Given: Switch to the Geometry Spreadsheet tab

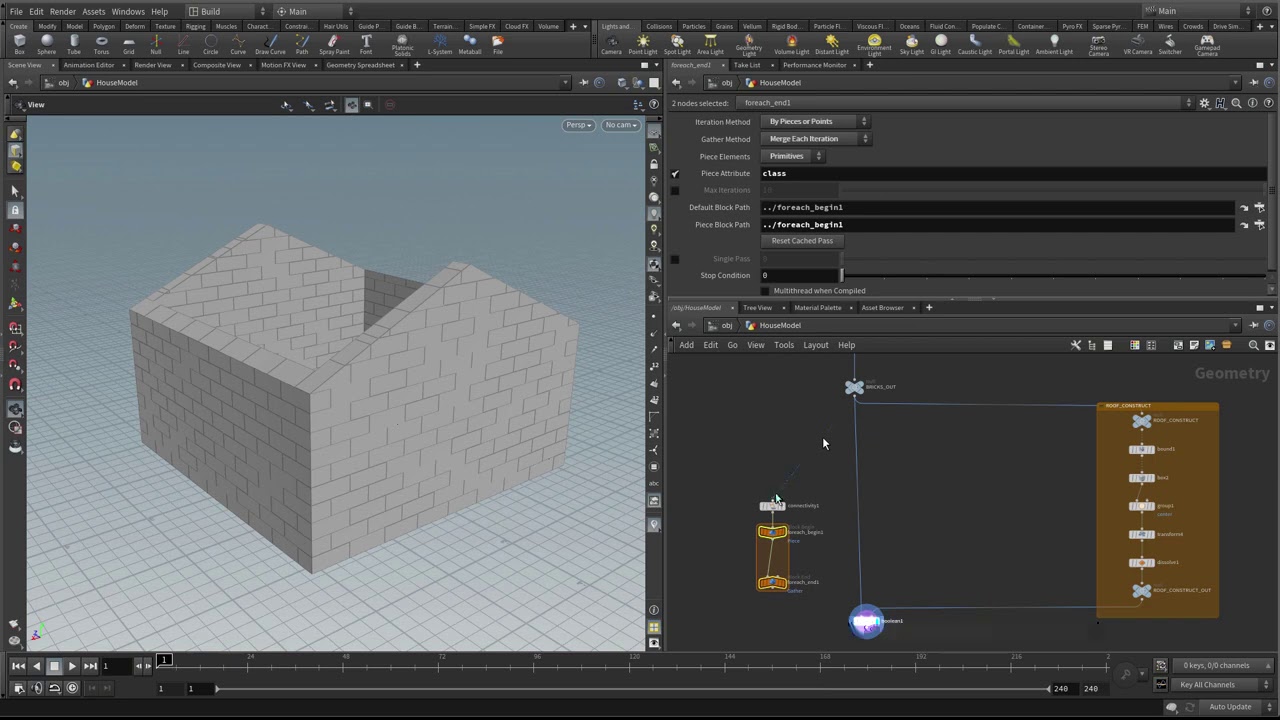Looking at the screenshot, I should 360,65.
